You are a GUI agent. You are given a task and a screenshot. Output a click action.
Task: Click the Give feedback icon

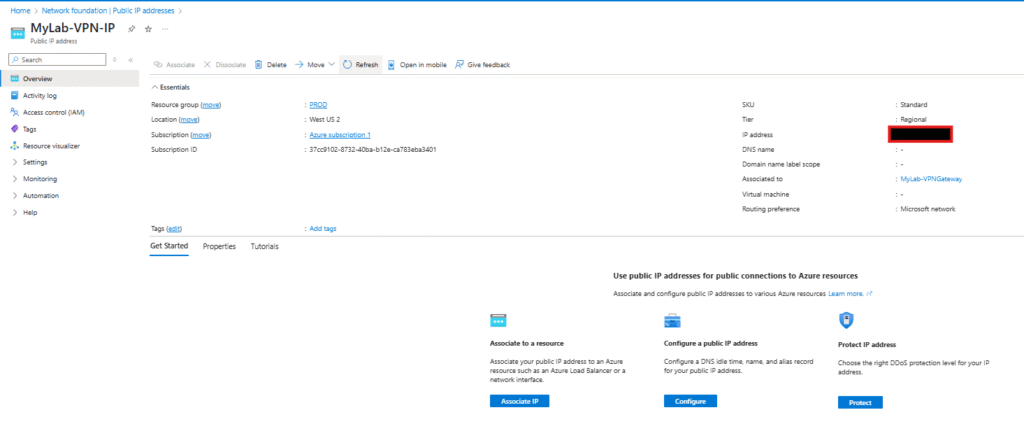point(460,65)
